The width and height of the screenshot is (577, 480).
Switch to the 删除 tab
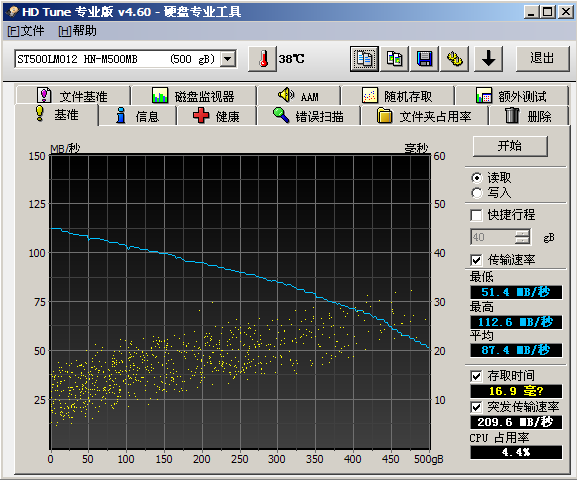pyautogui.click(x=528, y=116)
